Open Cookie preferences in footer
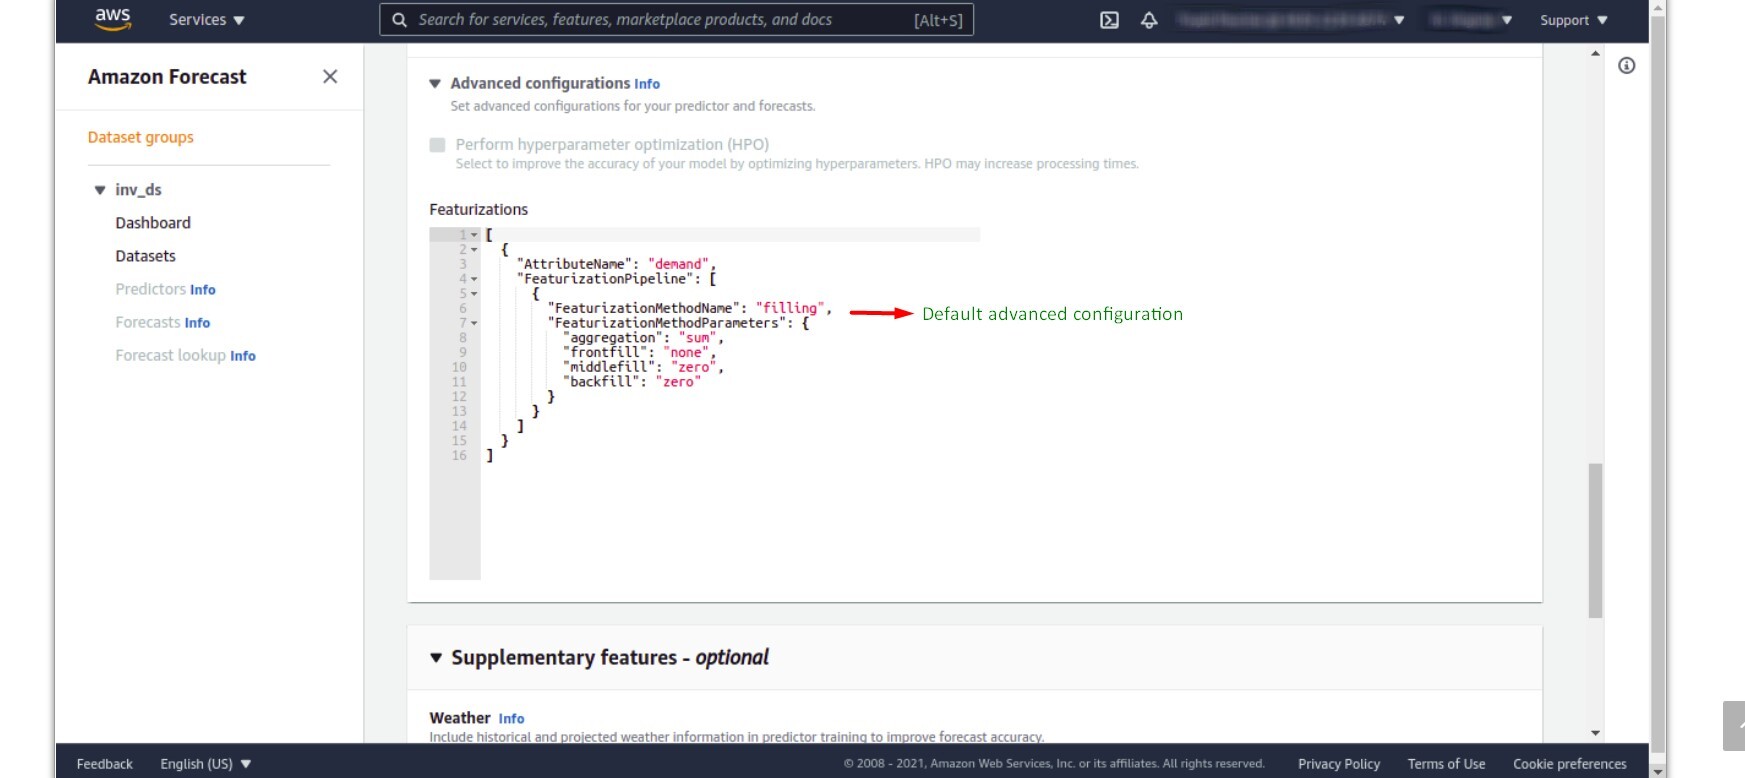Image resolution: width=1745 pixels, height=778 pixels. (1570, 764)
